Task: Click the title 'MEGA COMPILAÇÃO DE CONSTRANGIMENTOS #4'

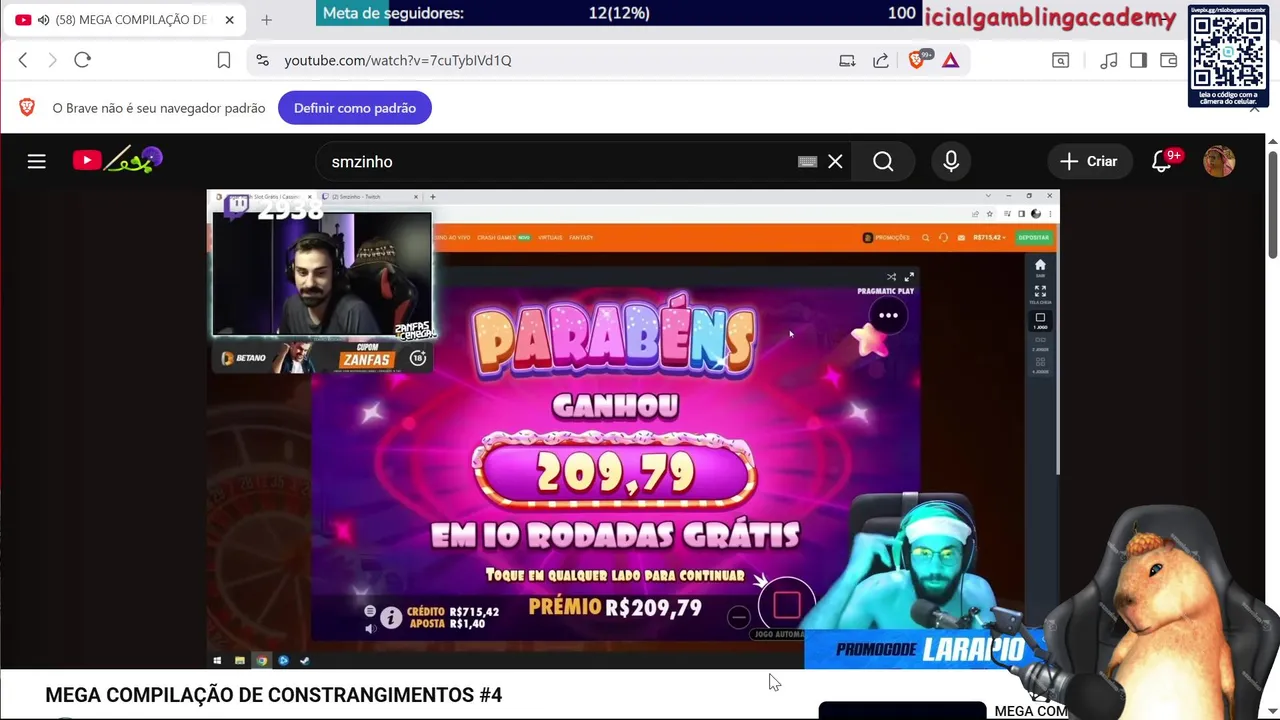Action: pyautogui.click(x=273, y=695)
